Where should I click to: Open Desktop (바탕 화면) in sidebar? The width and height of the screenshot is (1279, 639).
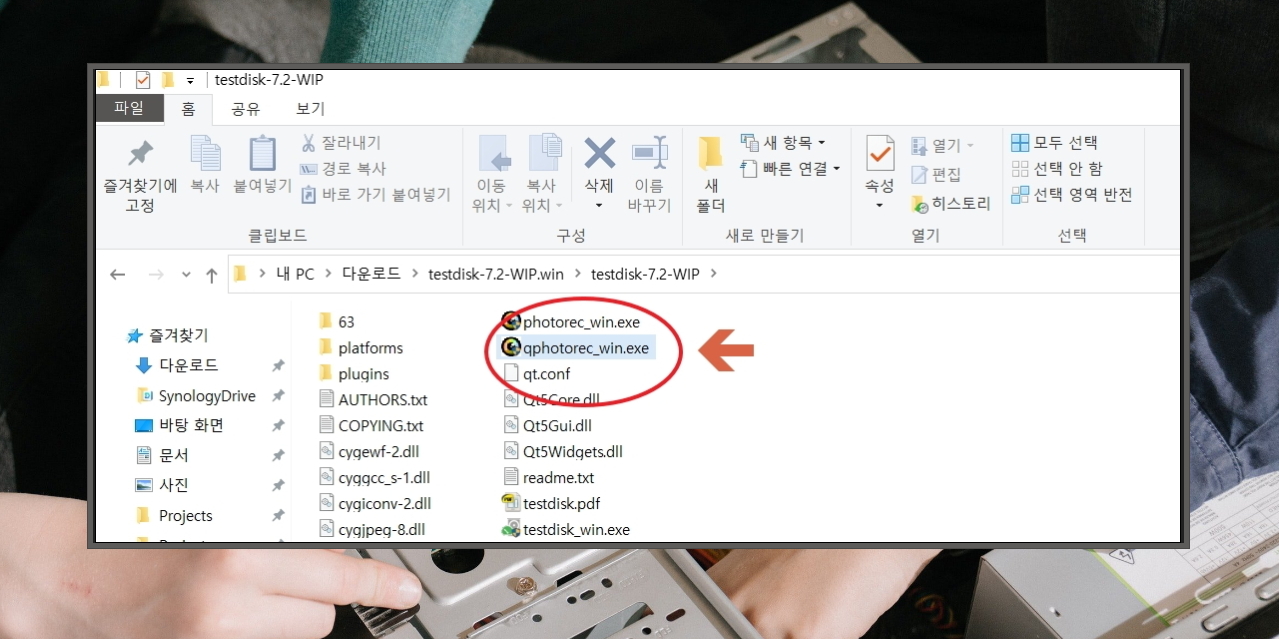[179, 425]
